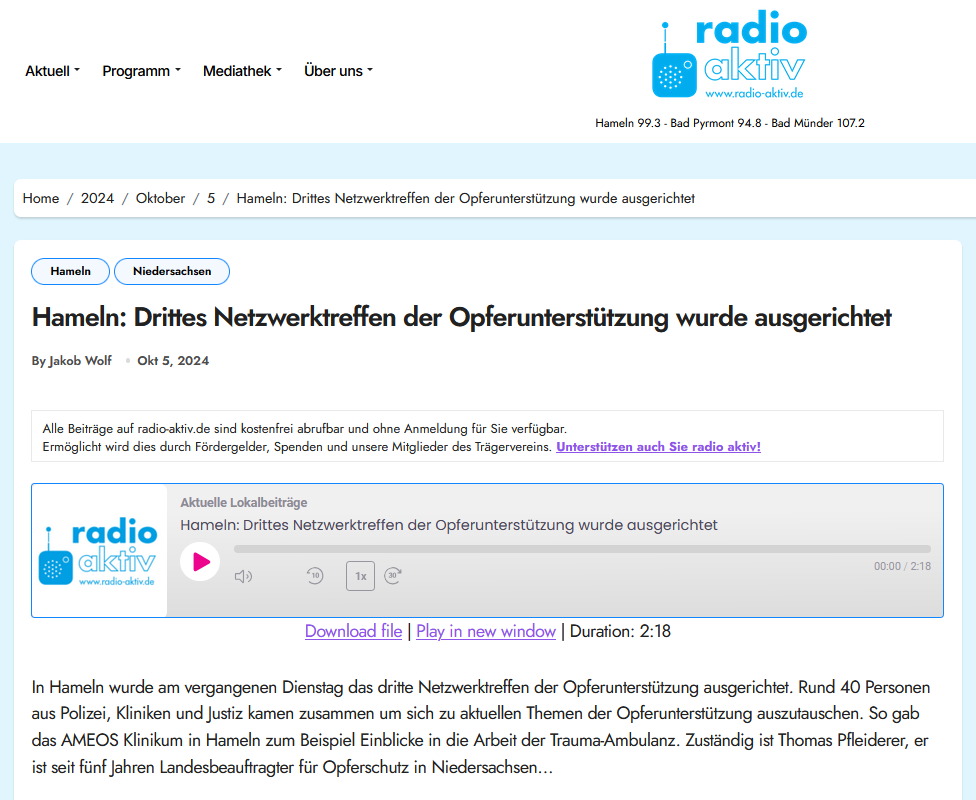Change playback speed 1x button

coord(360,576)
